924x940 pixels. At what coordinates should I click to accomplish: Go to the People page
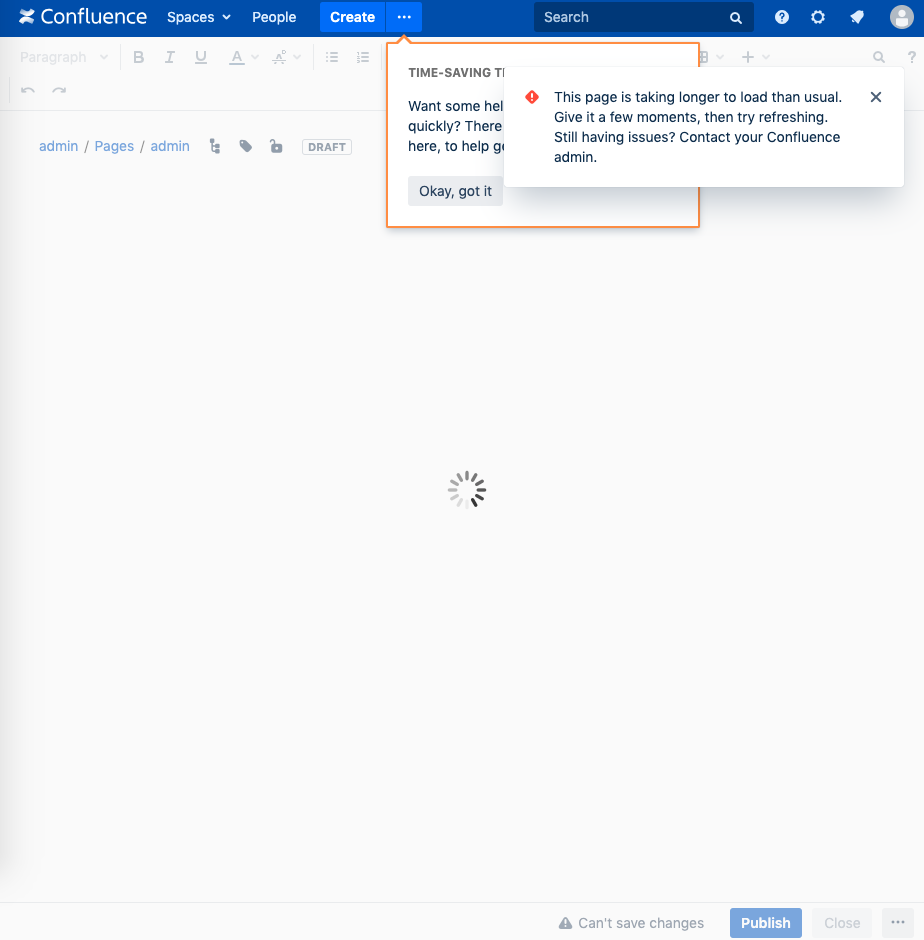[274, 17]
